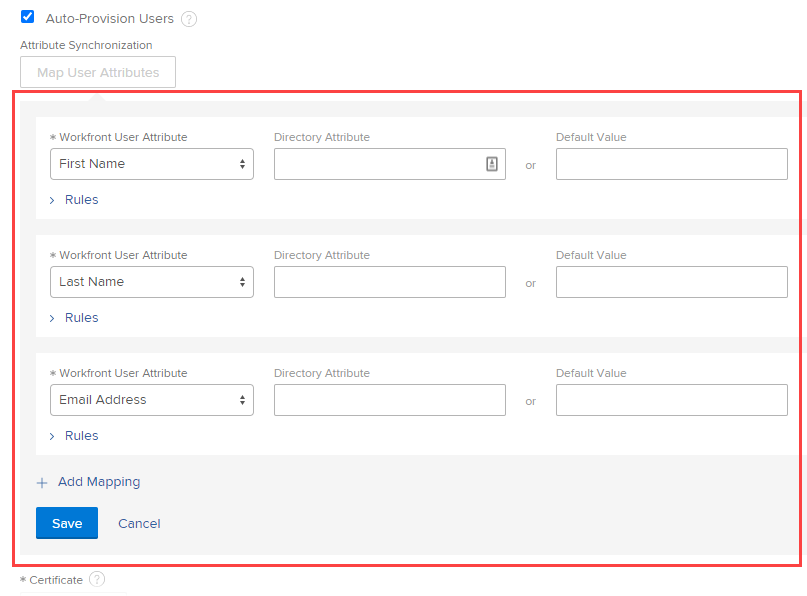Click the Auto-Provision Users help icon
807x596 pixels.
[189, 19]
